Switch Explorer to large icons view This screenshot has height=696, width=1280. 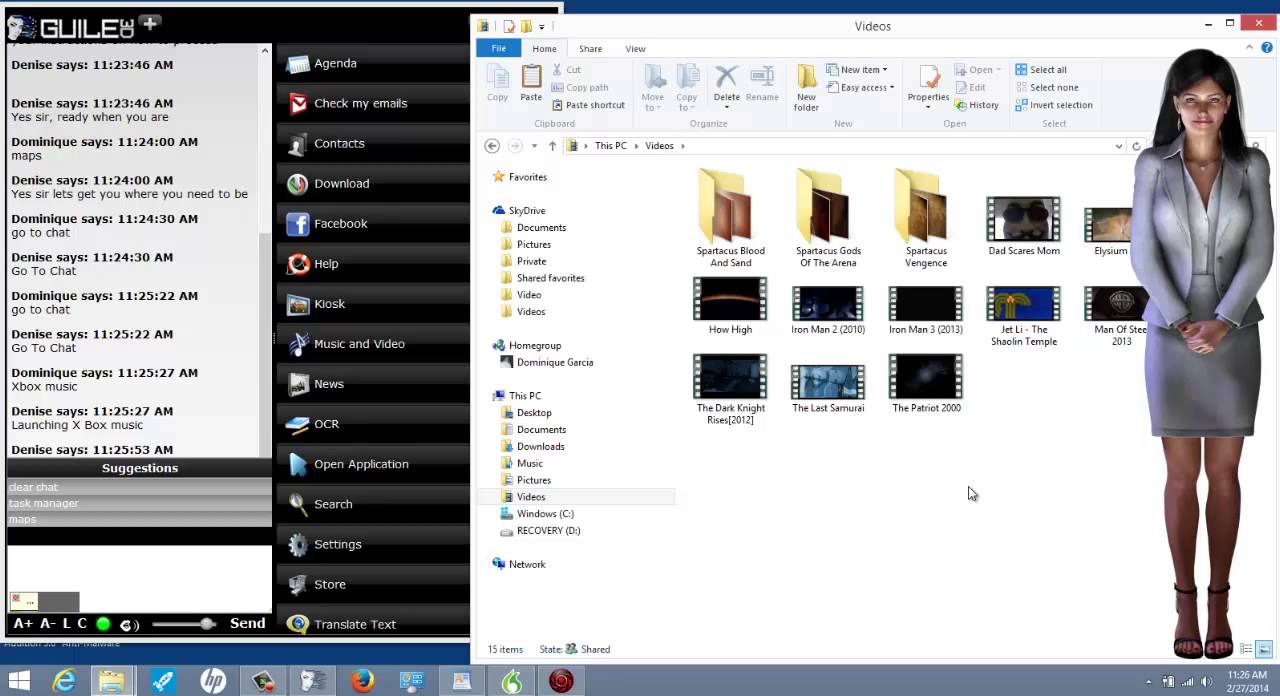(x=1264, y=649)
